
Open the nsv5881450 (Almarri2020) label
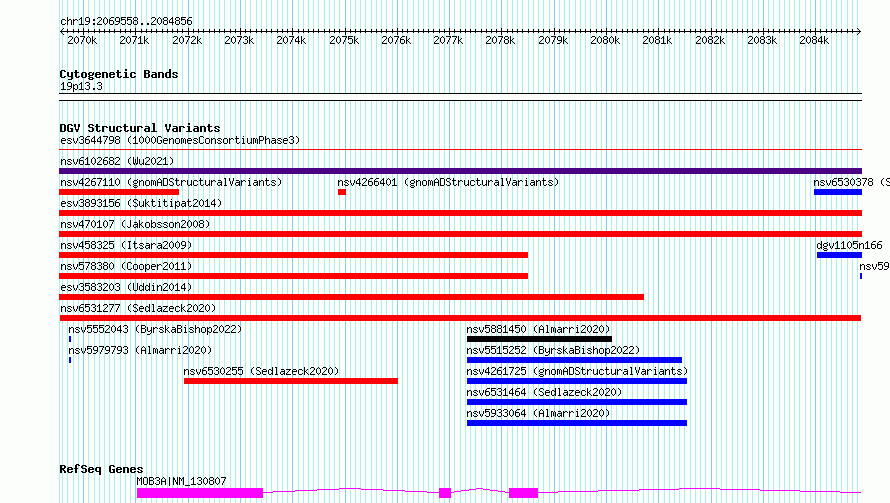(x=538, y=329)
